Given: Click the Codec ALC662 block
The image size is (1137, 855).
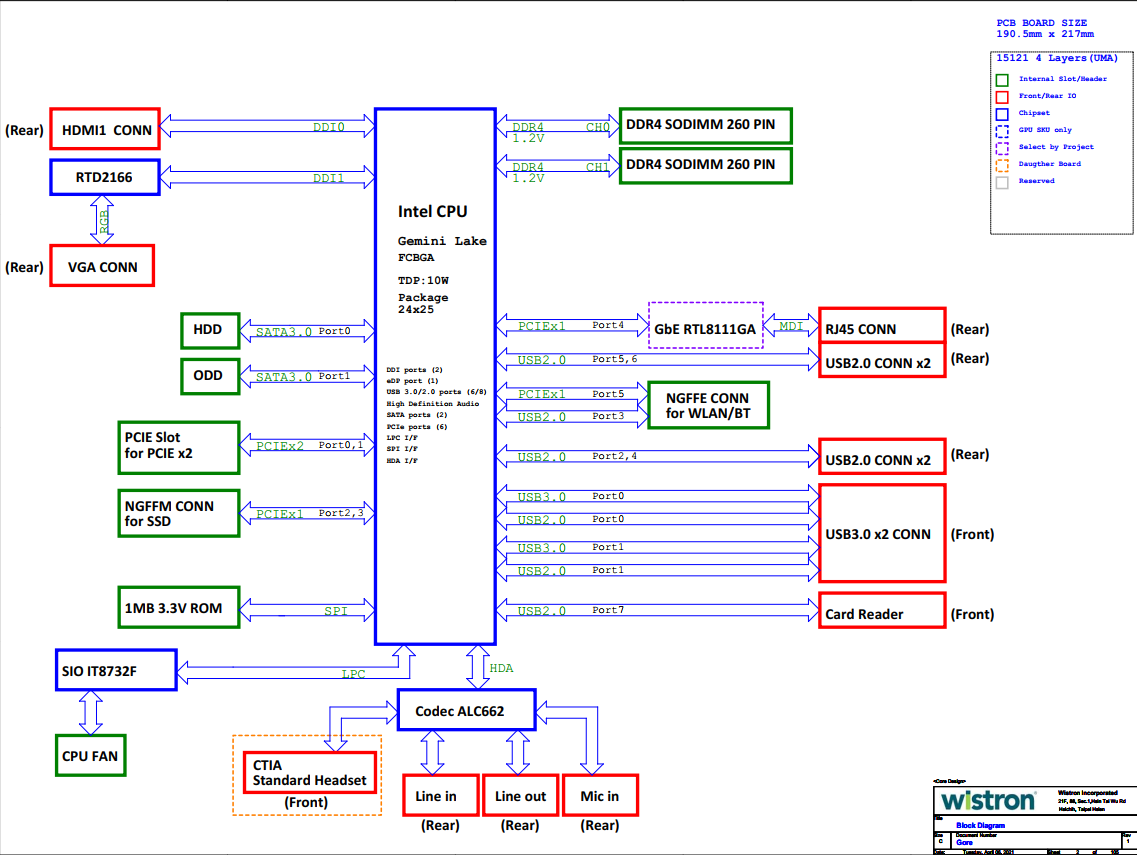Looking at the screenshot, I should pyautogui.click(x=466, y=712).
